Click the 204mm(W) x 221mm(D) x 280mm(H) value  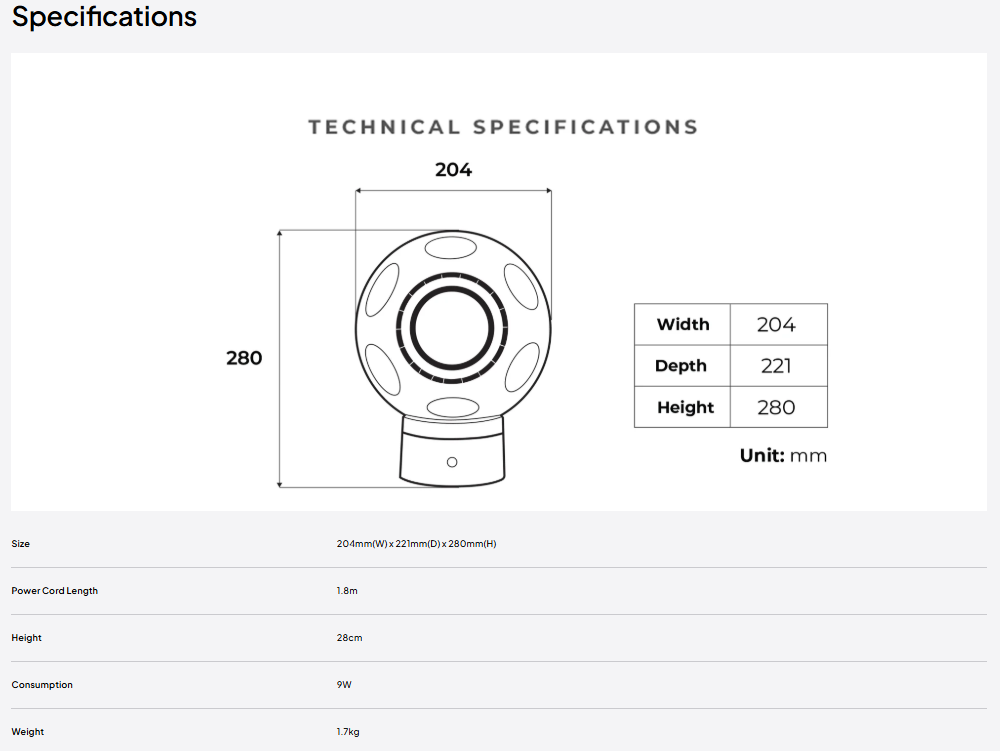[x=416, y=544]
